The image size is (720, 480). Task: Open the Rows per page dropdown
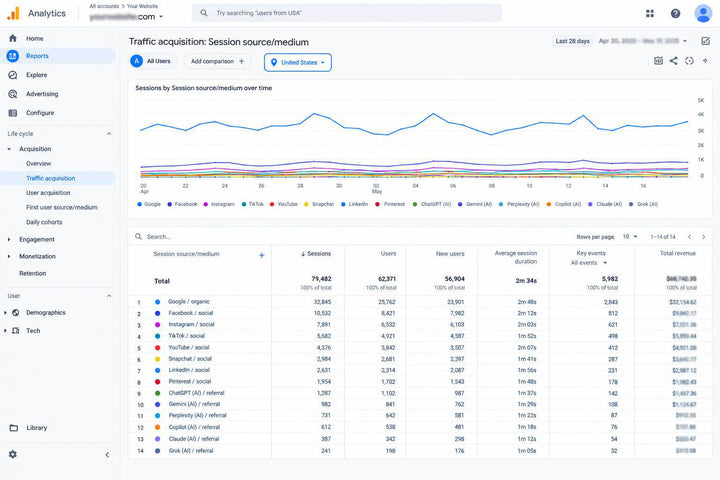coord(630,237)
